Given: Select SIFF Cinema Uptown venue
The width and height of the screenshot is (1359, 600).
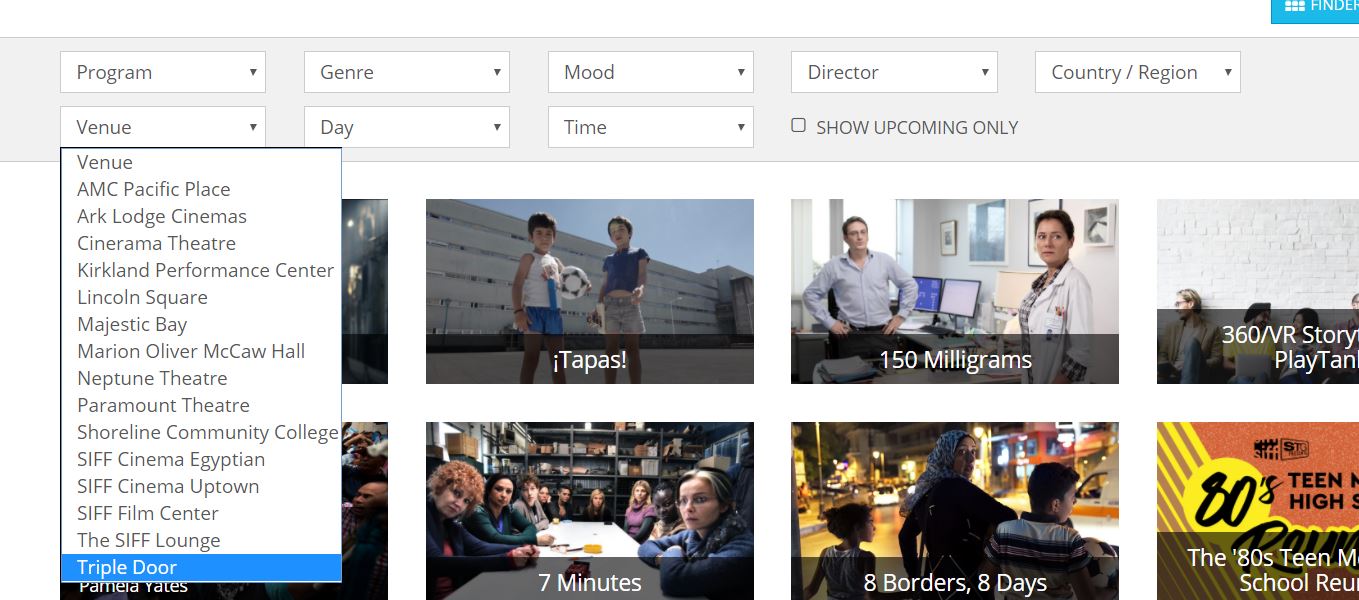Looking at the screenshot, I should tap(201, 486).
